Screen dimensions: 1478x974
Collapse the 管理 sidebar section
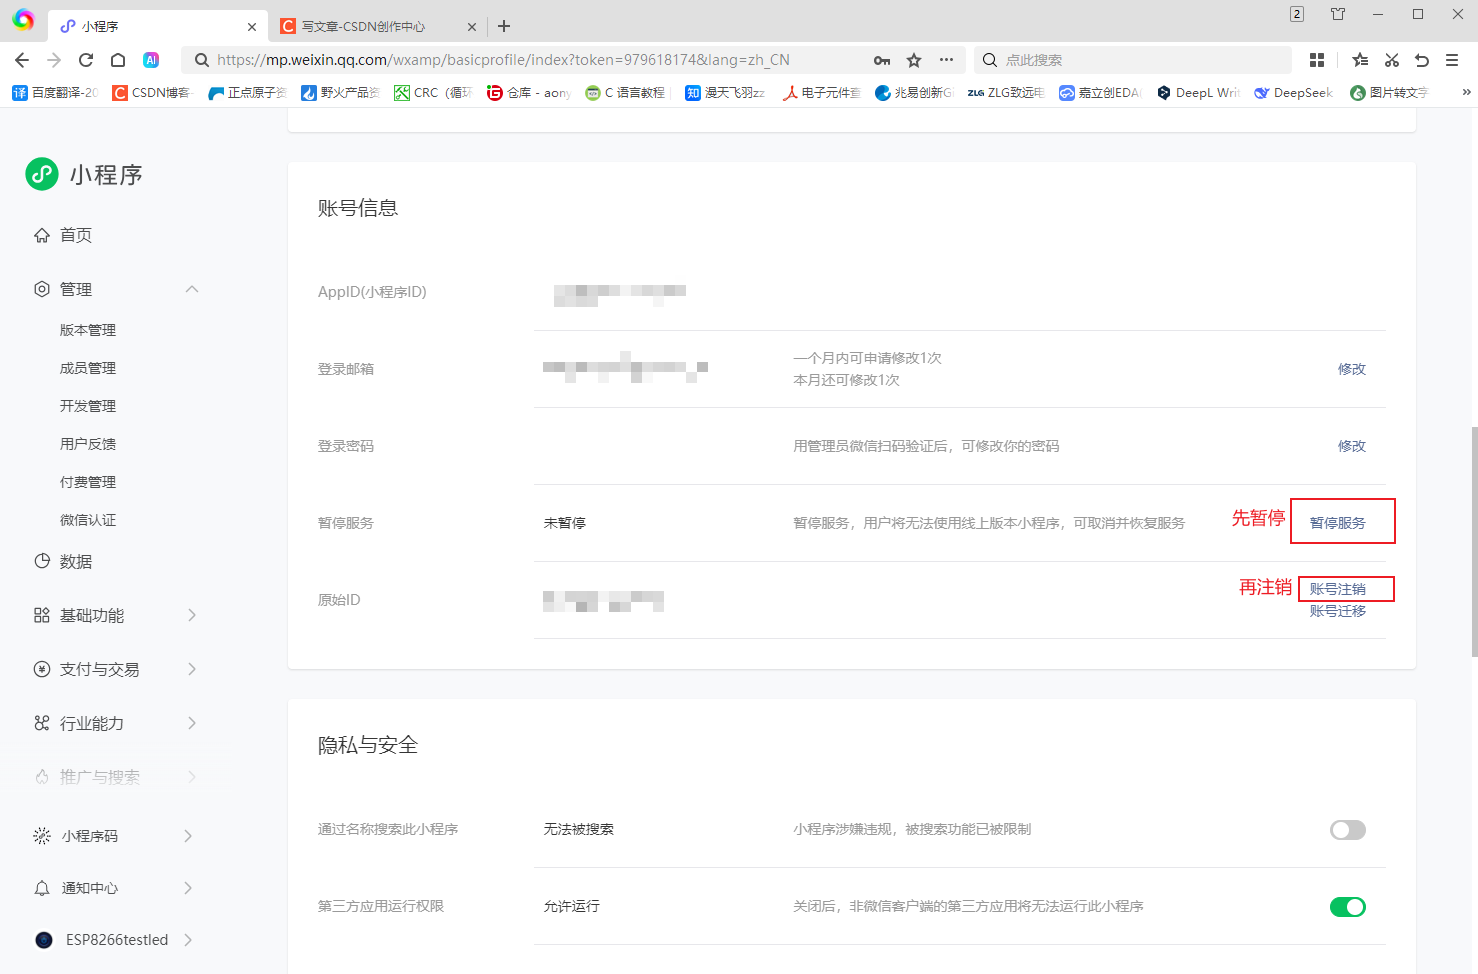click(x=192, y=289)
